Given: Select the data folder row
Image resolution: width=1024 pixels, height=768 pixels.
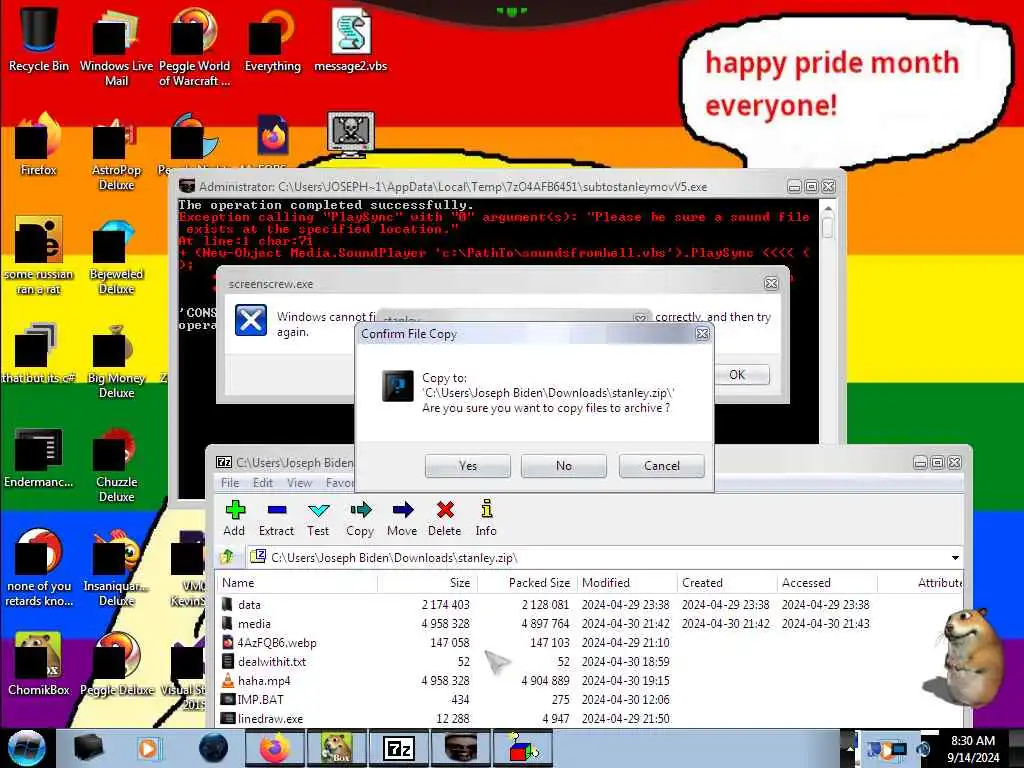Looking at the screenshot, I should [590, 605].
